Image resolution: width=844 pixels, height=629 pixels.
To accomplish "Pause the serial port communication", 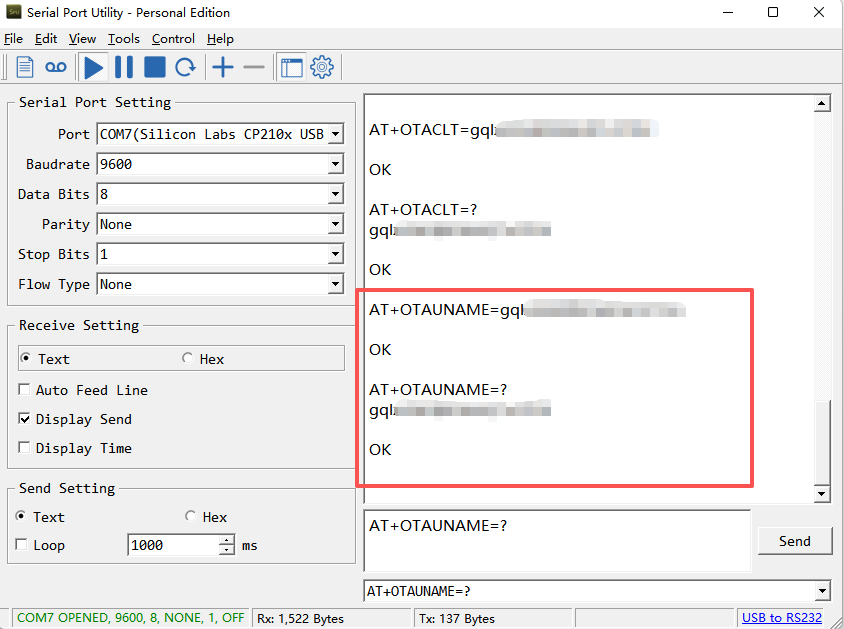I will point(124,67).
